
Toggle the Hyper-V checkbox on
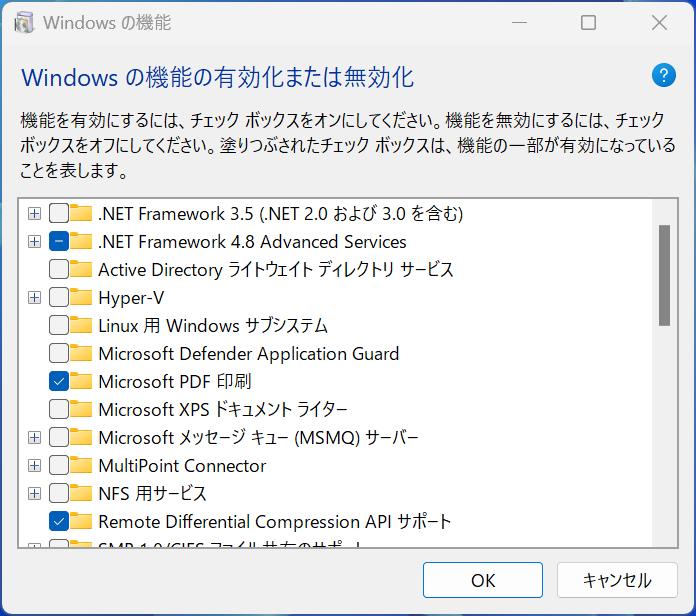click(58, 298)
